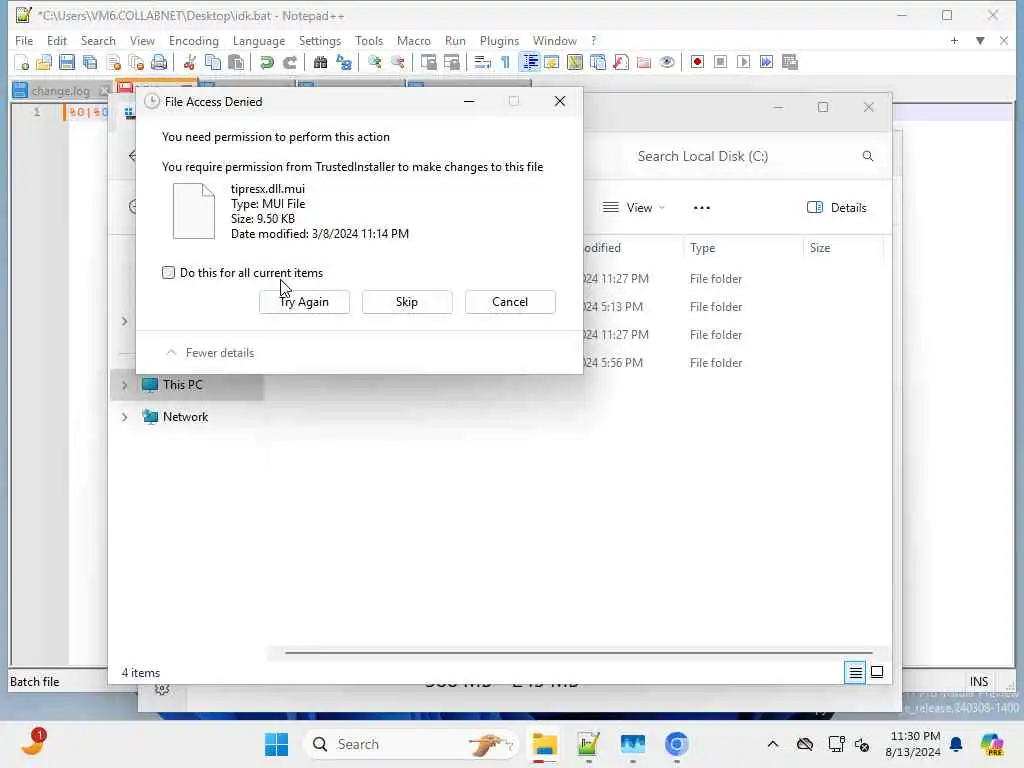
Task: Switch Explorer to large thumbnails view icon
Action: (877, 672)
